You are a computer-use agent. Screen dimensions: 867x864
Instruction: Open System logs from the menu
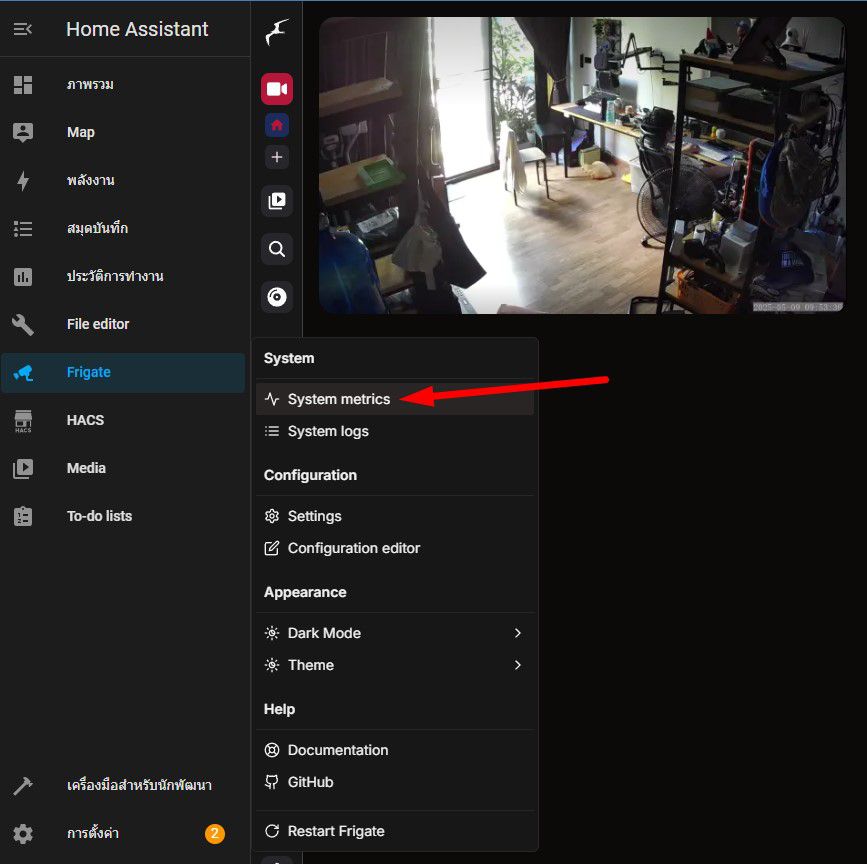(327, 431)
